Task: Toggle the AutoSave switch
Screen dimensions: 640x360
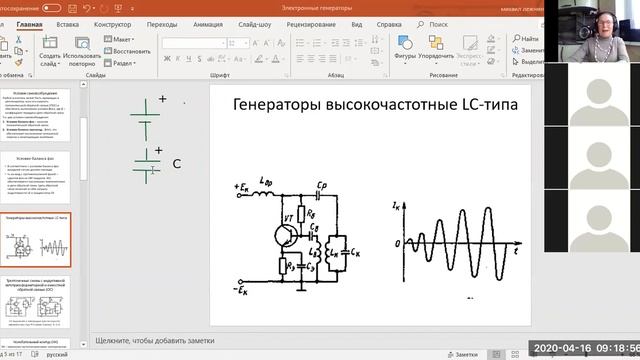Action: click(51, 8)
